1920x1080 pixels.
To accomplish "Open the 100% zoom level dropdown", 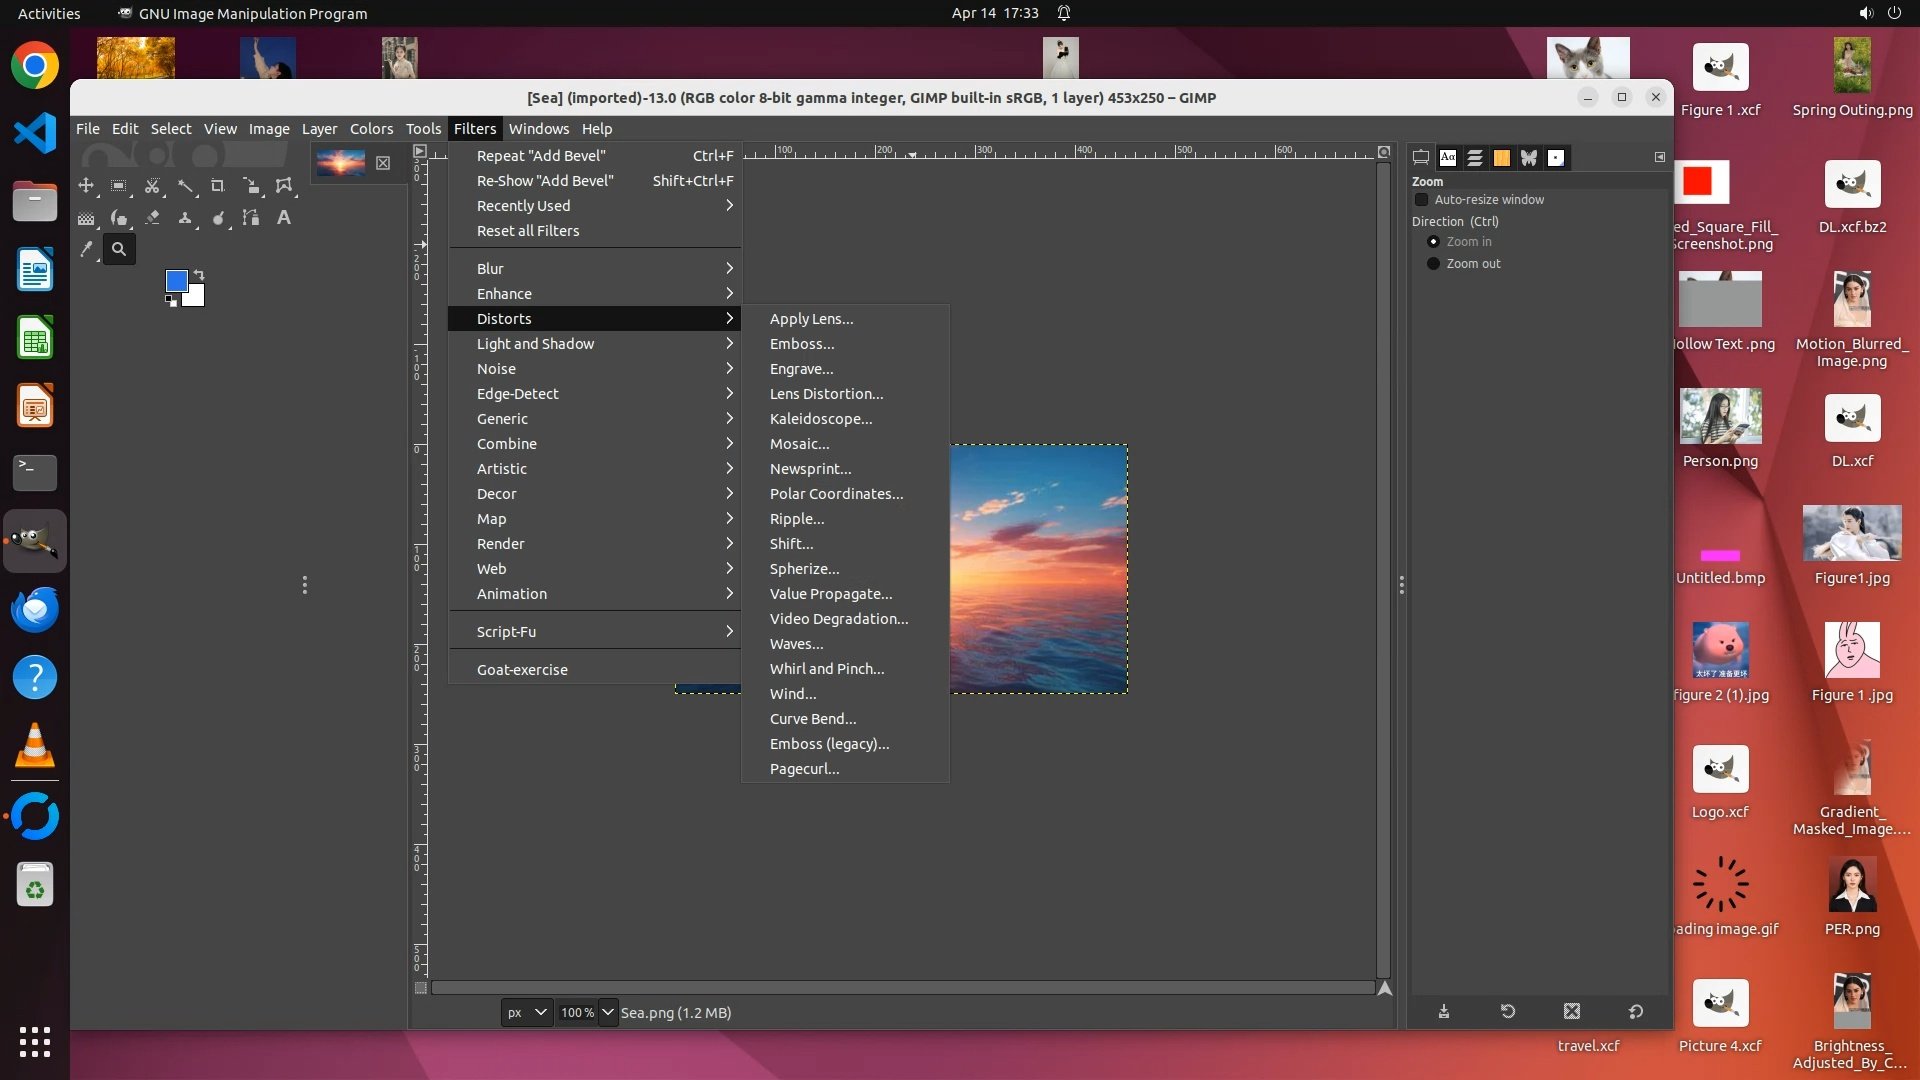I will coord(607,1012).
